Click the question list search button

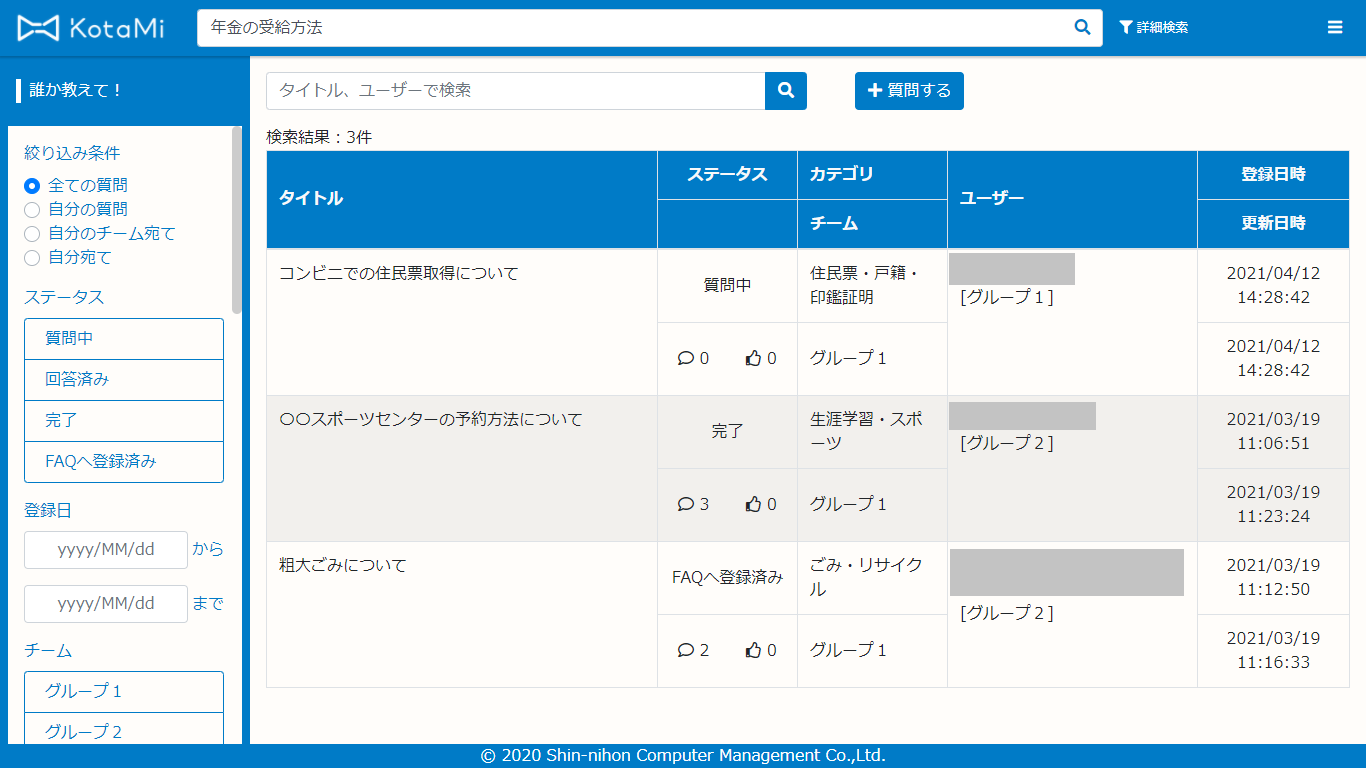[786, 91]
